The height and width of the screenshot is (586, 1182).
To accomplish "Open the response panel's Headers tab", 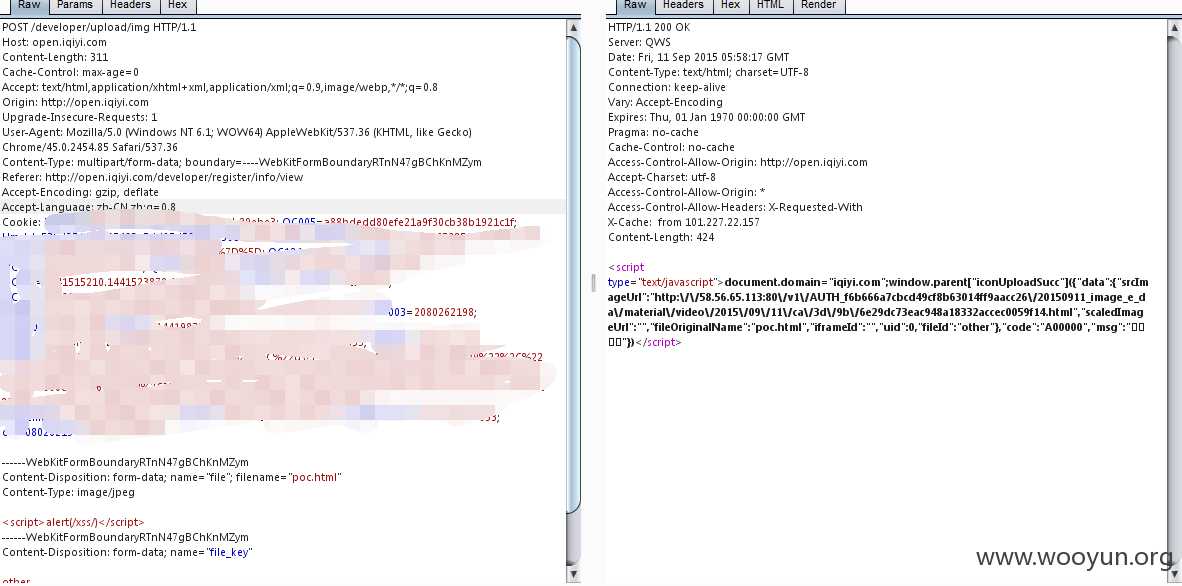I will pos(683,5).
